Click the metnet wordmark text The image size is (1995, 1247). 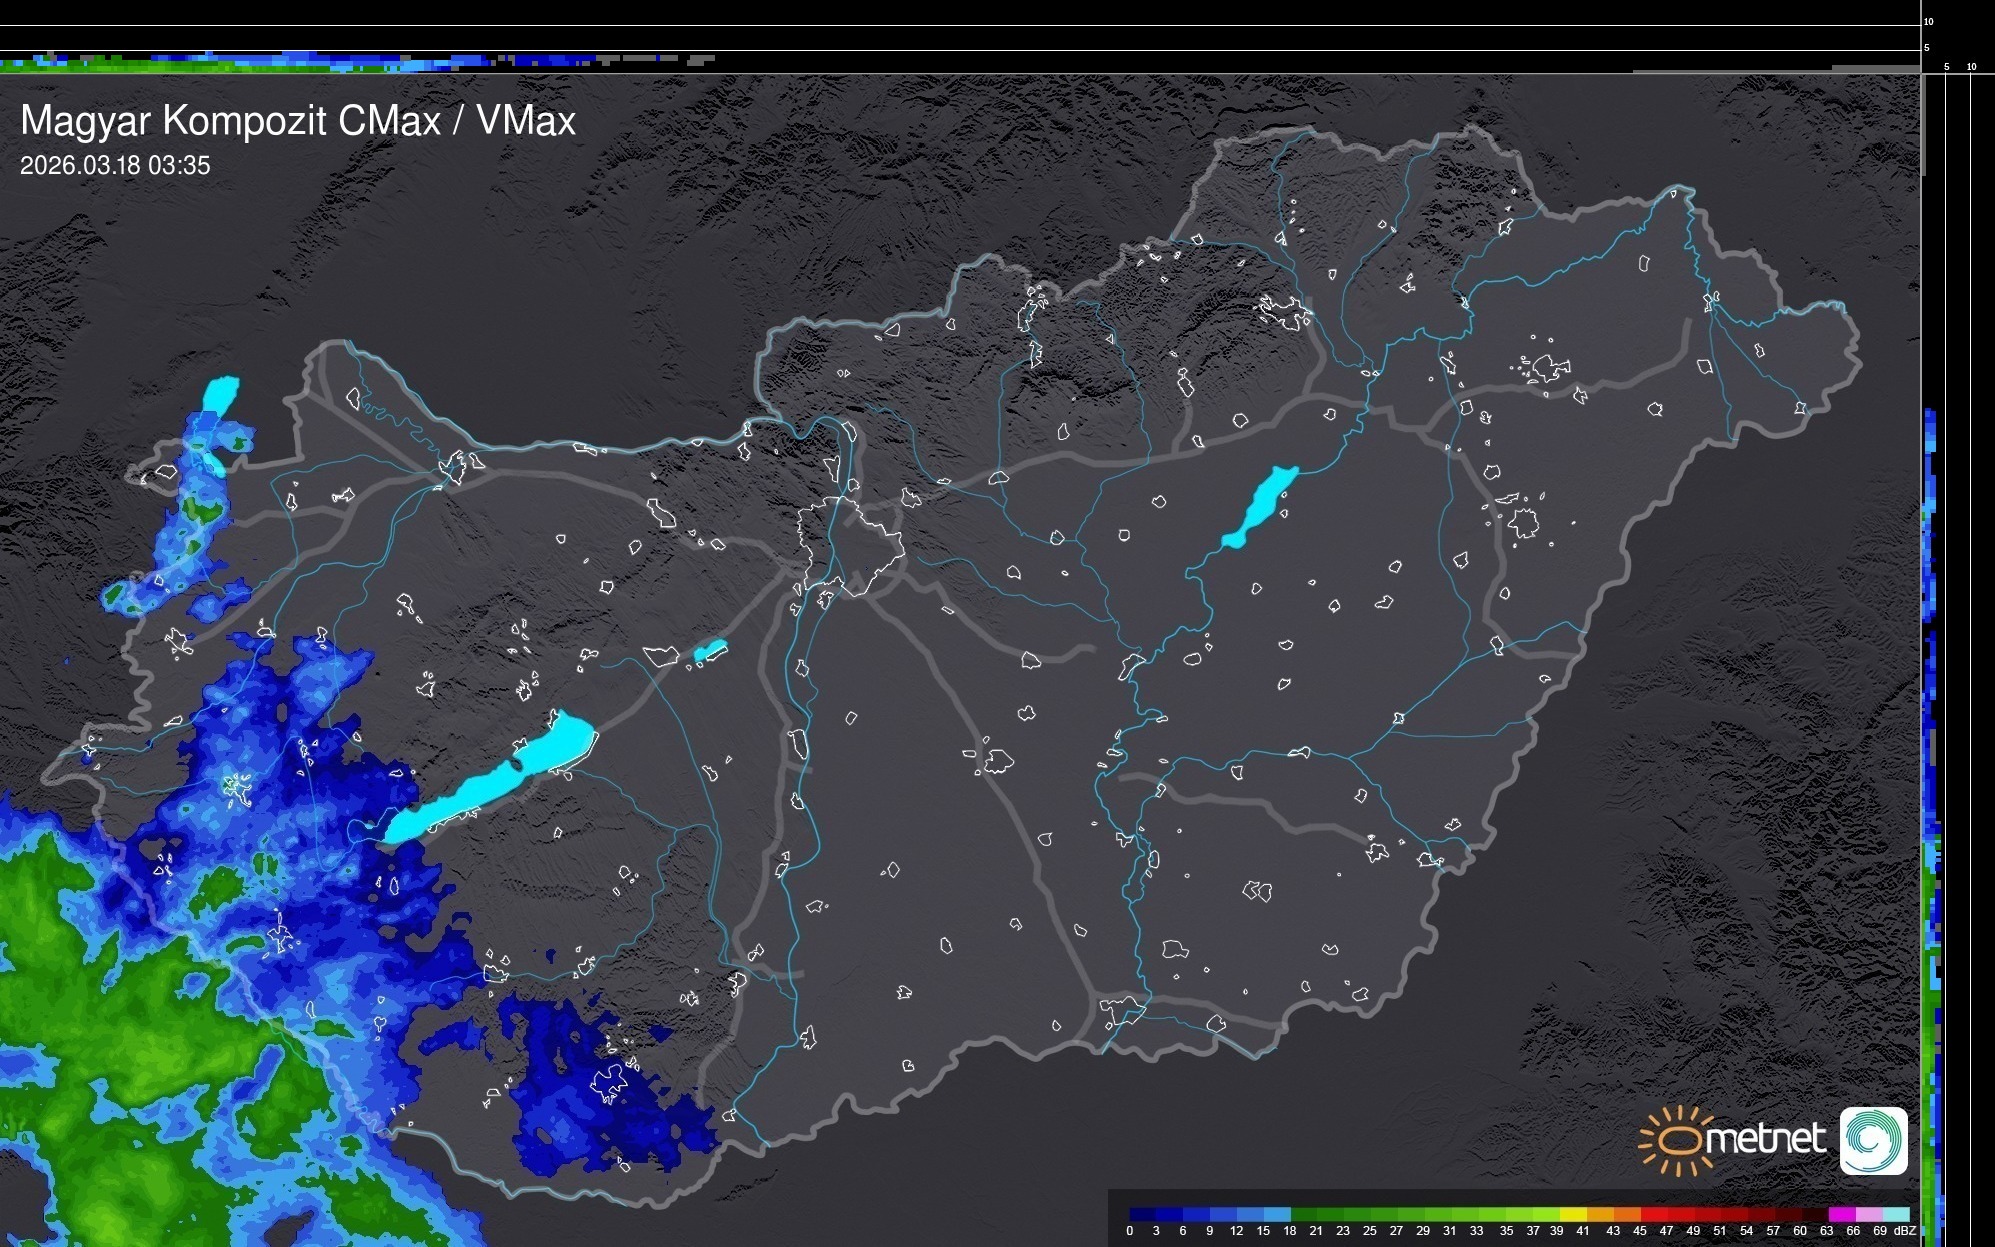(x=1767, y=1139)
